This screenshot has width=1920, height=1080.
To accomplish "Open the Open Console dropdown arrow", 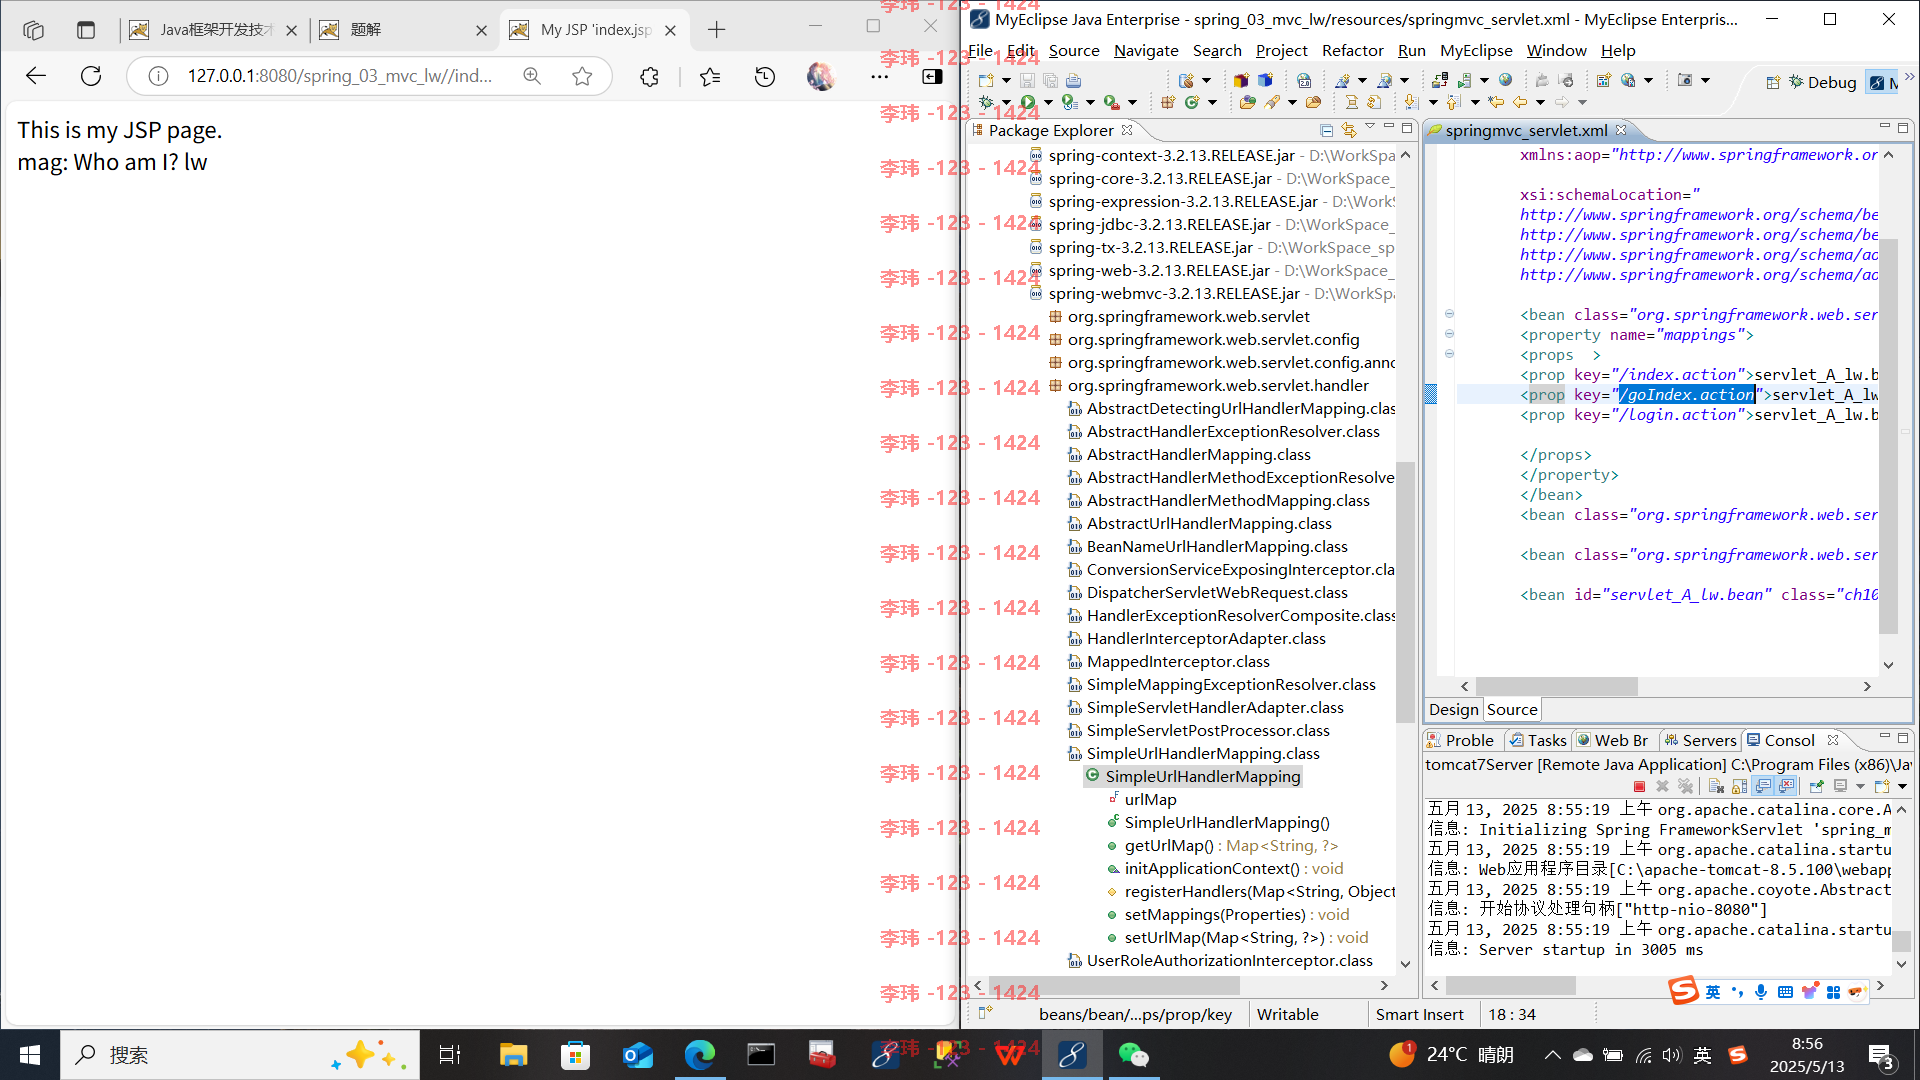I will tap(1902, 786).
